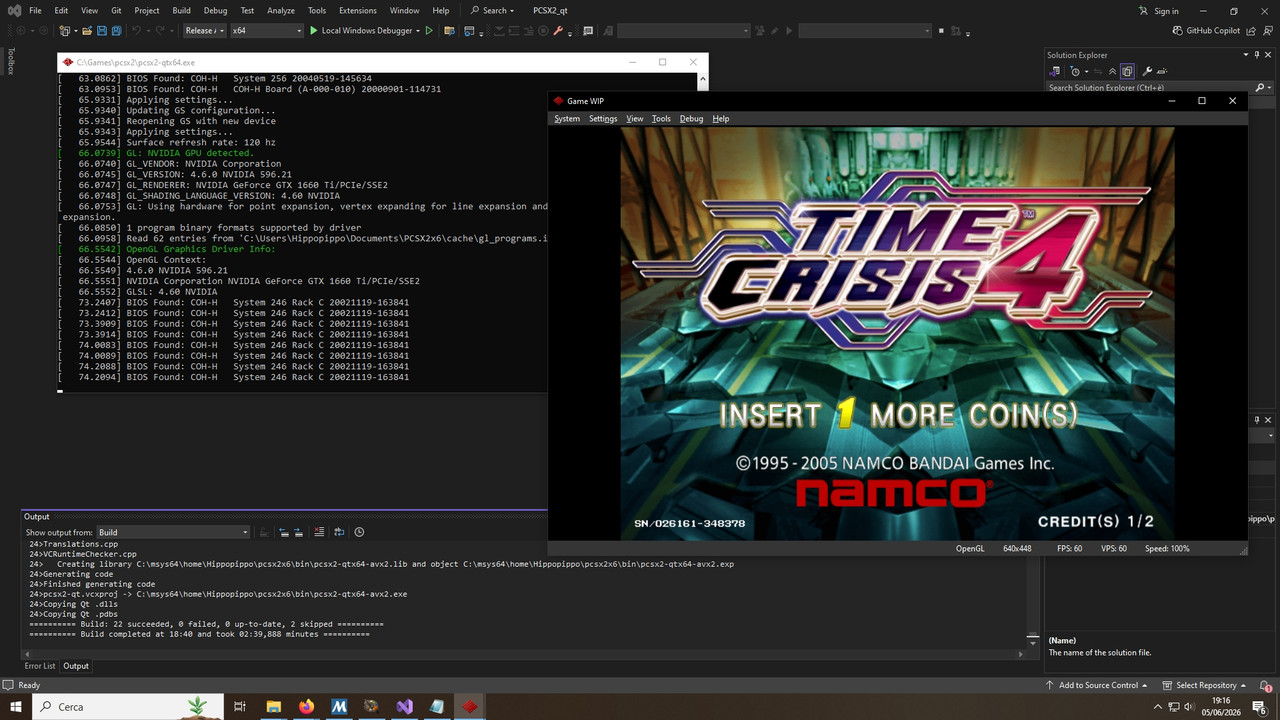Open GitHub Copilot button
This screenshot has width=1280, height=720.
pos(1206,31)
